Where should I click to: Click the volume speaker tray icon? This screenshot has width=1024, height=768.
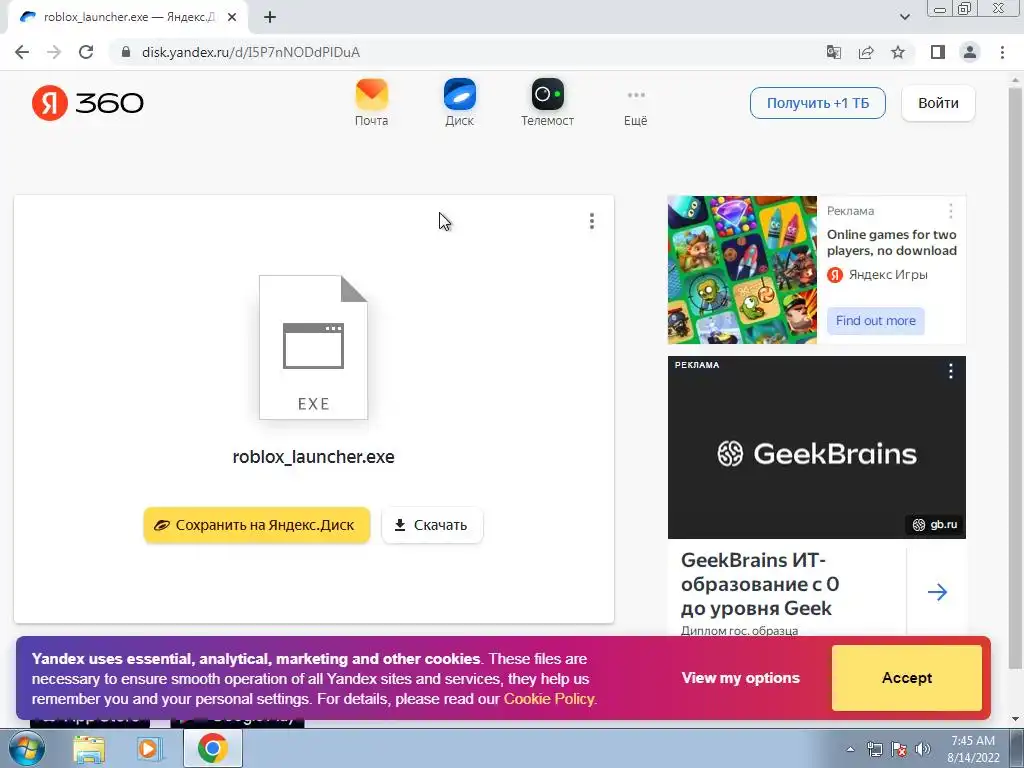tap(923, 749)
